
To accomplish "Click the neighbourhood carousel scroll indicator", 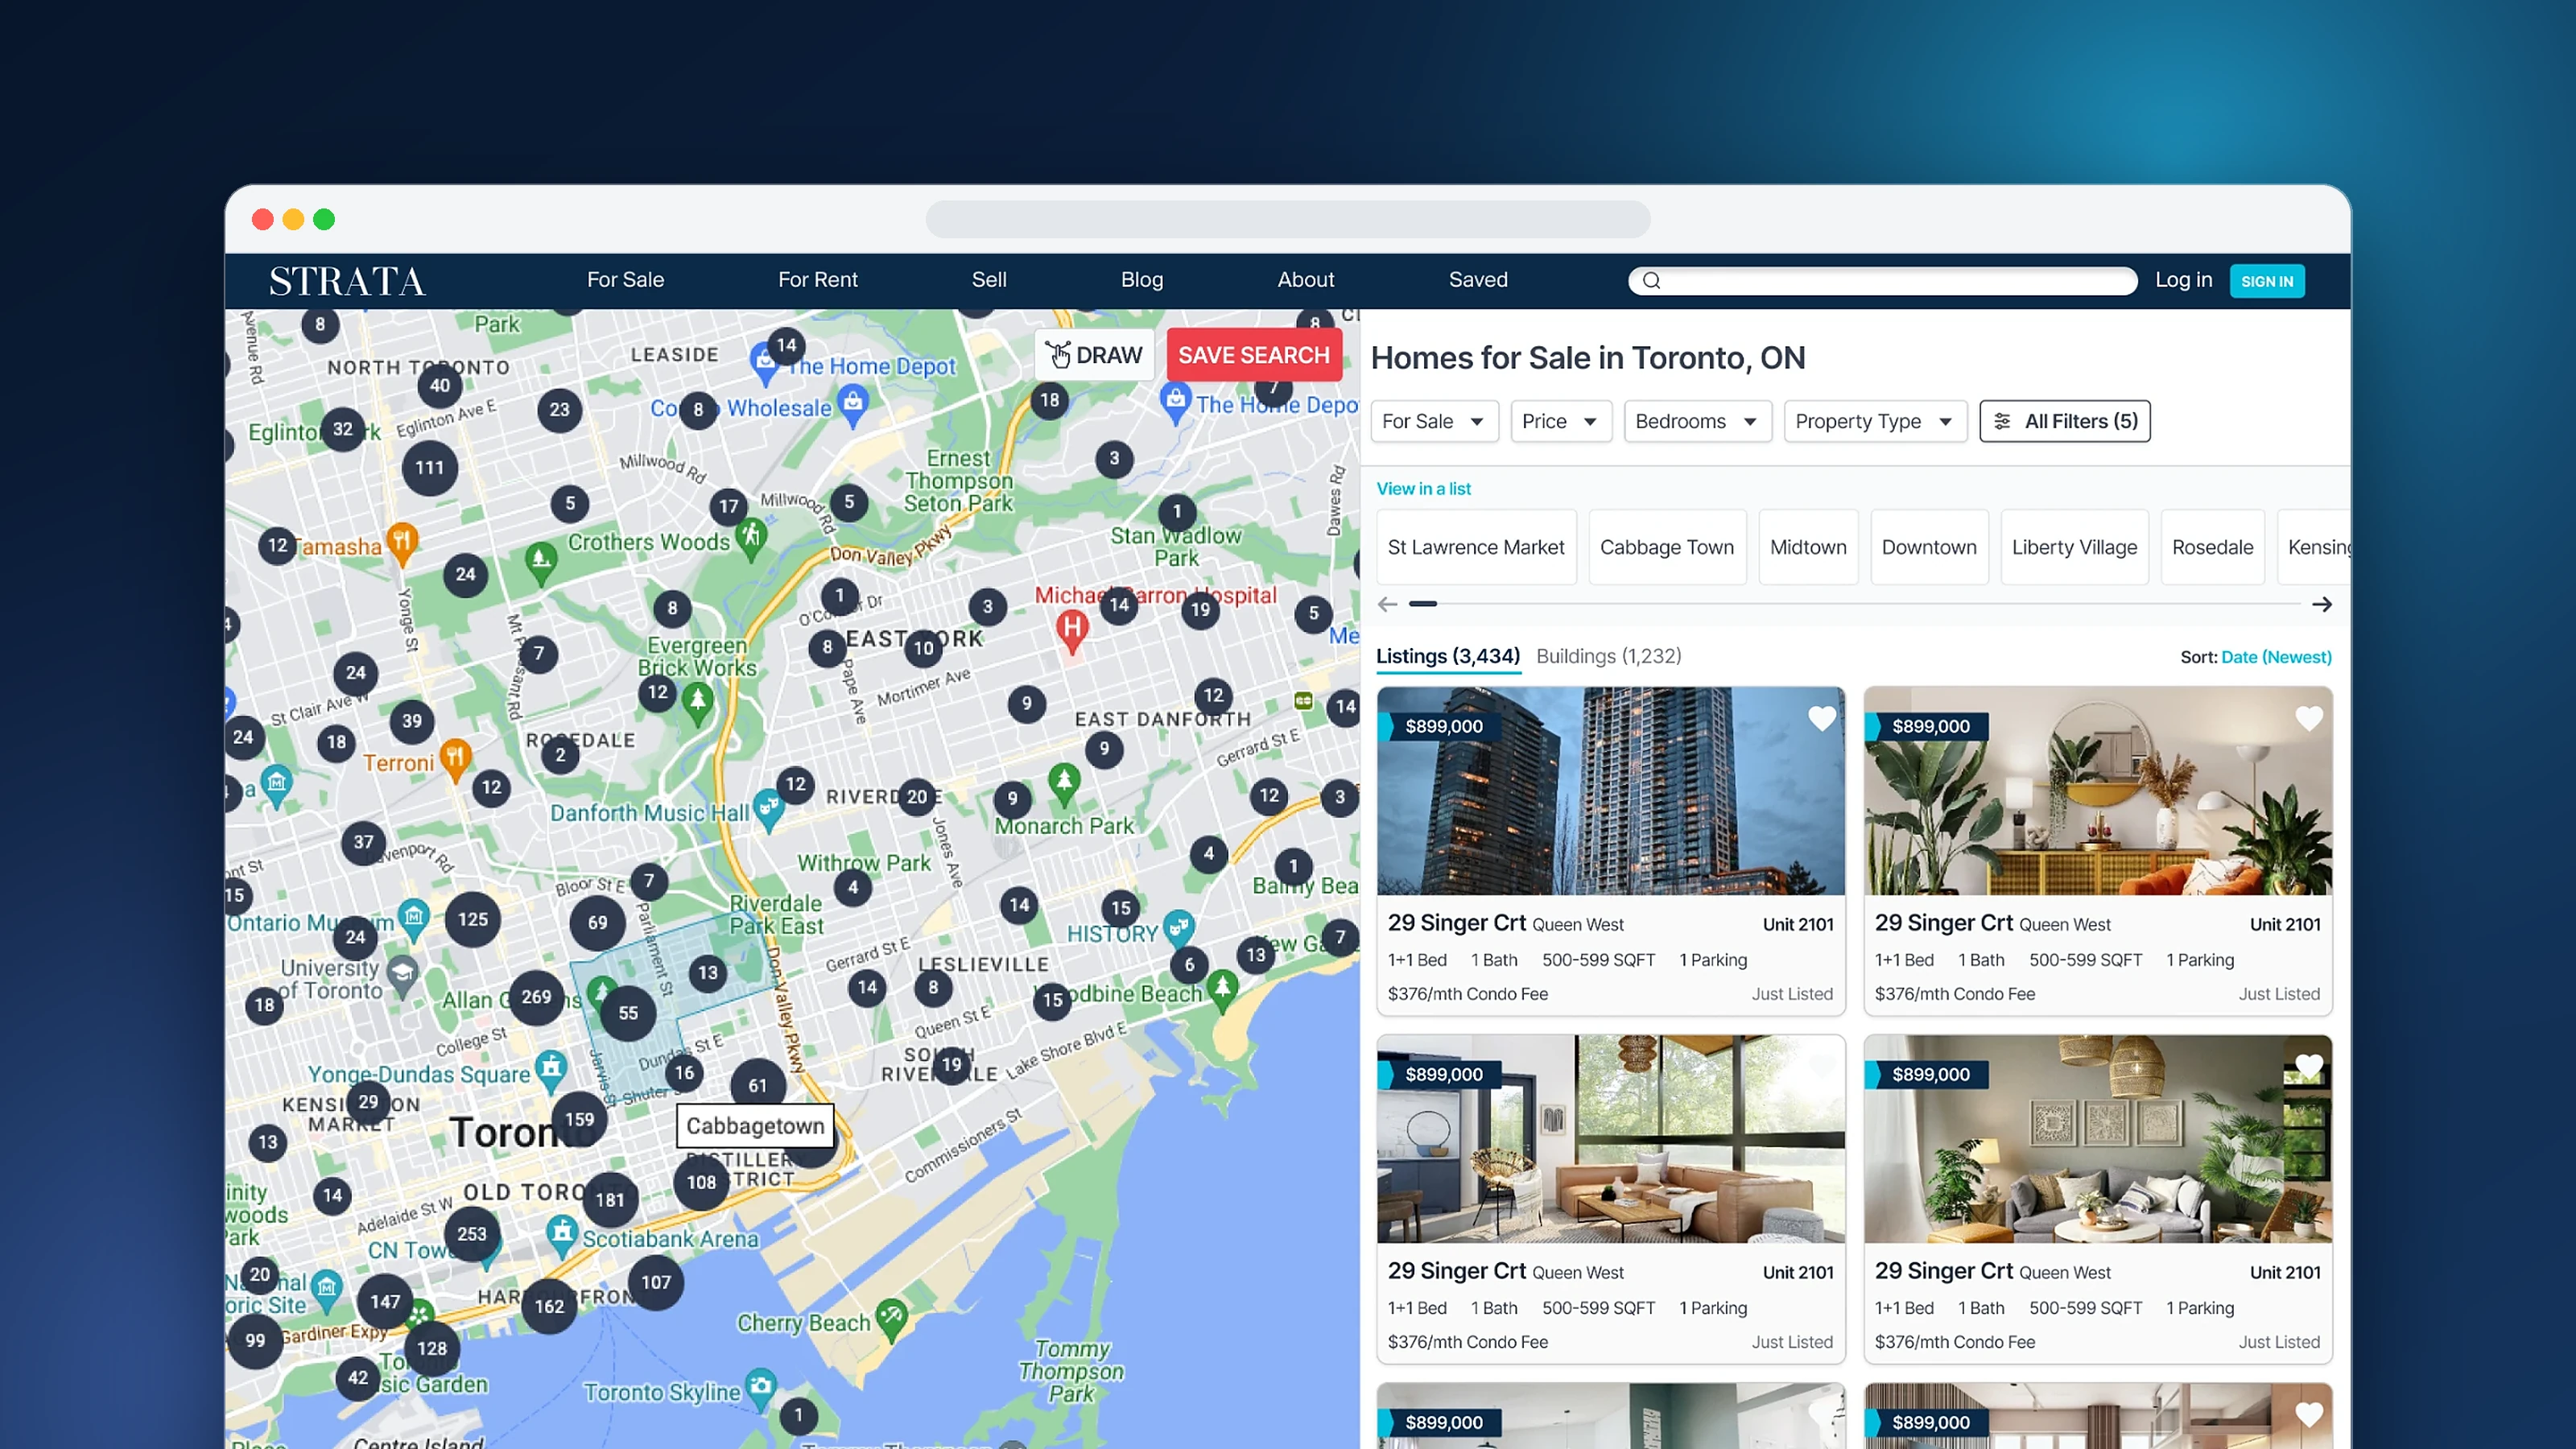I will click(x=1423, y=604).
